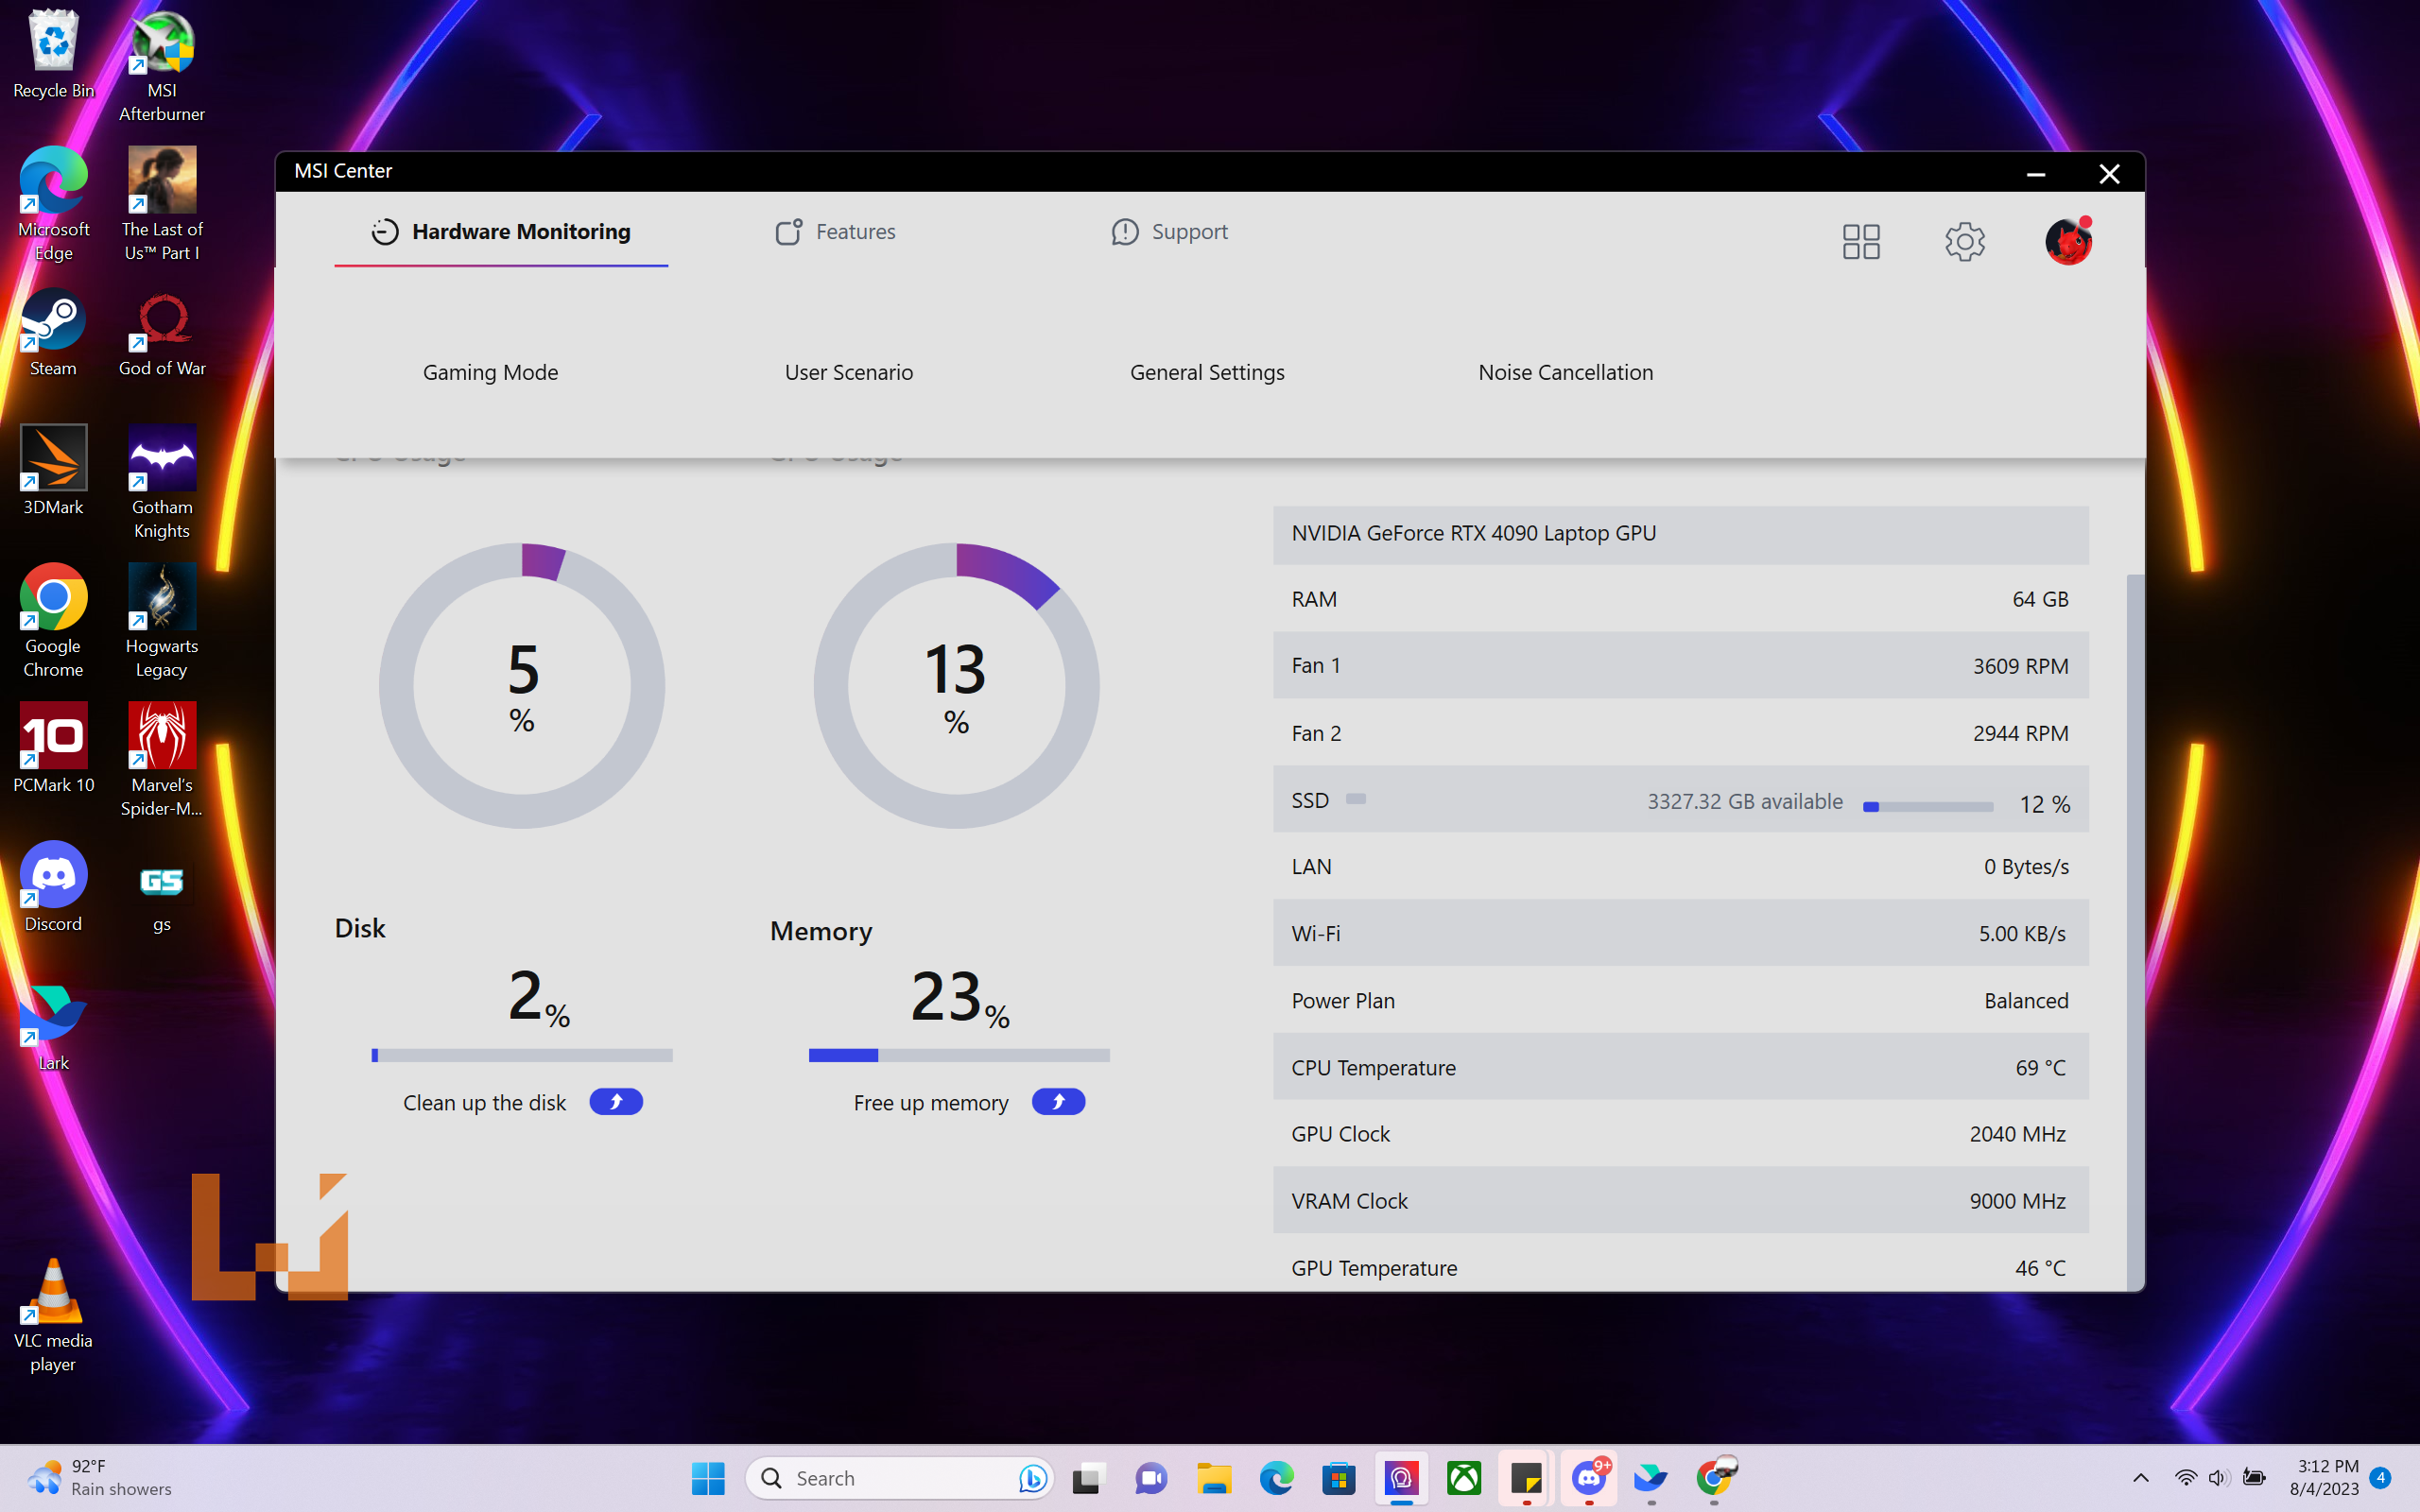The height and width of the screenshot is (1512, 2420).
Task: Click the 5% usage donut gauge
Action: tap(522, 685)
